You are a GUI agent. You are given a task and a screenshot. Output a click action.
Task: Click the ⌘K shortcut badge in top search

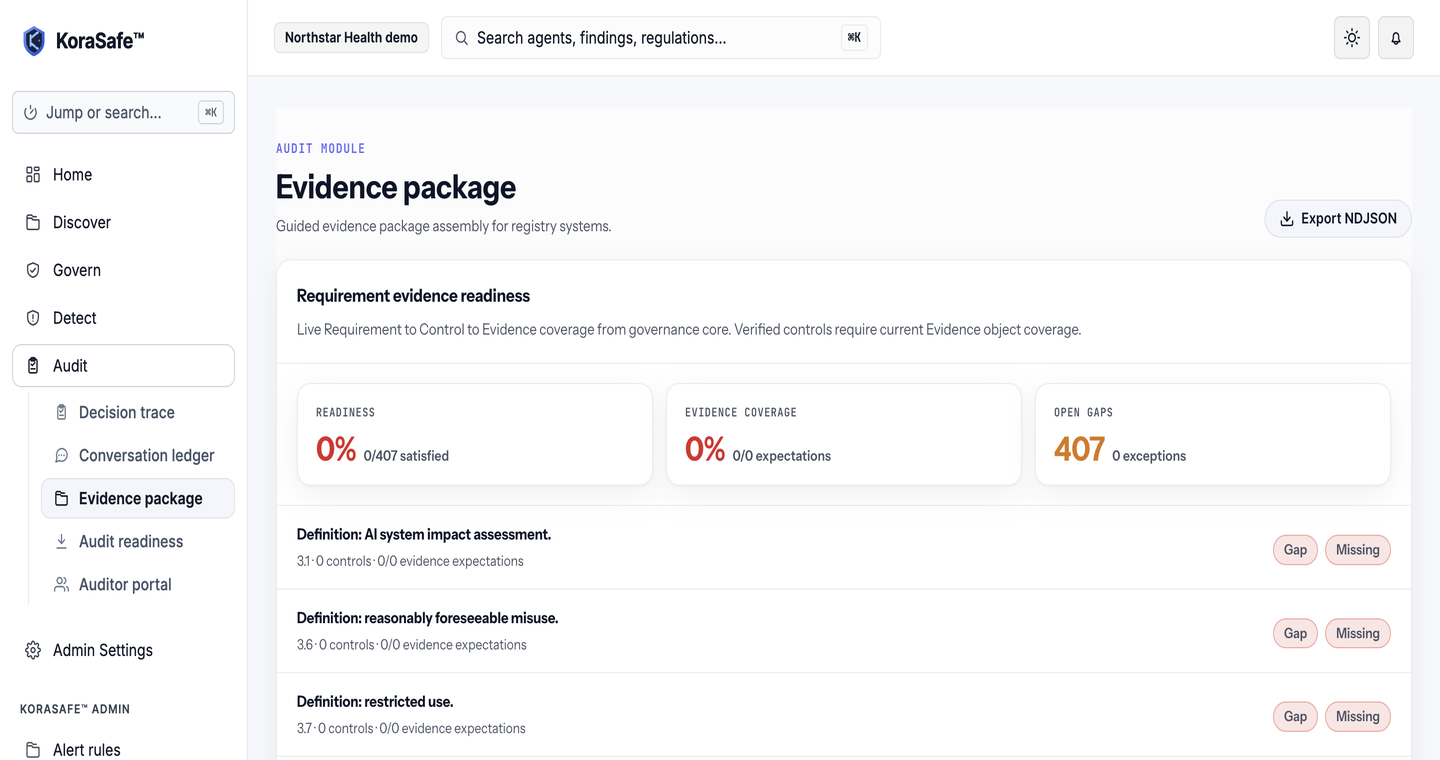click(854, 38)
